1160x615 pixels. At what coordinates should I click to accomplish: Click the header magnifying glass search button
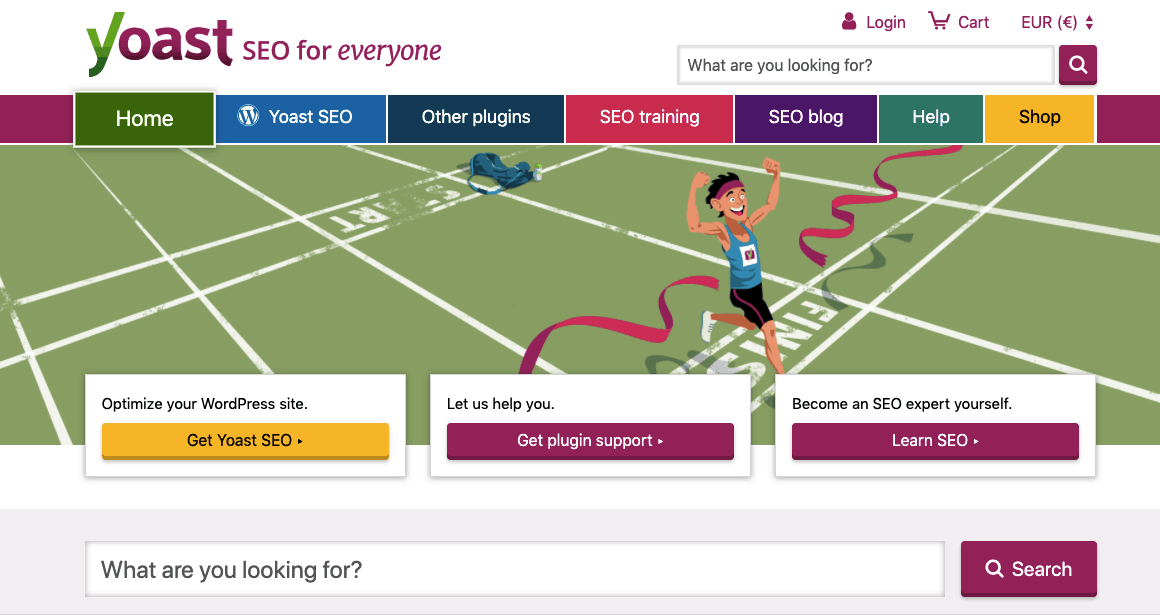pyautogui.click(x=1078, y=65)
